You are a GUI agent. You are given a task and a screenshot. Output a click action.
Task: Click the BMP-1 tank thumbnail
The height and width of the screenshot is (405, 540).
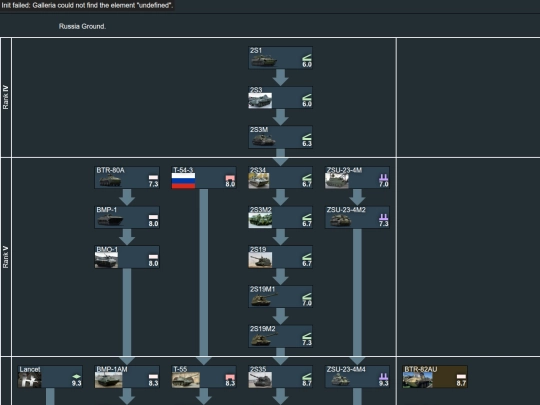(110, 220)
